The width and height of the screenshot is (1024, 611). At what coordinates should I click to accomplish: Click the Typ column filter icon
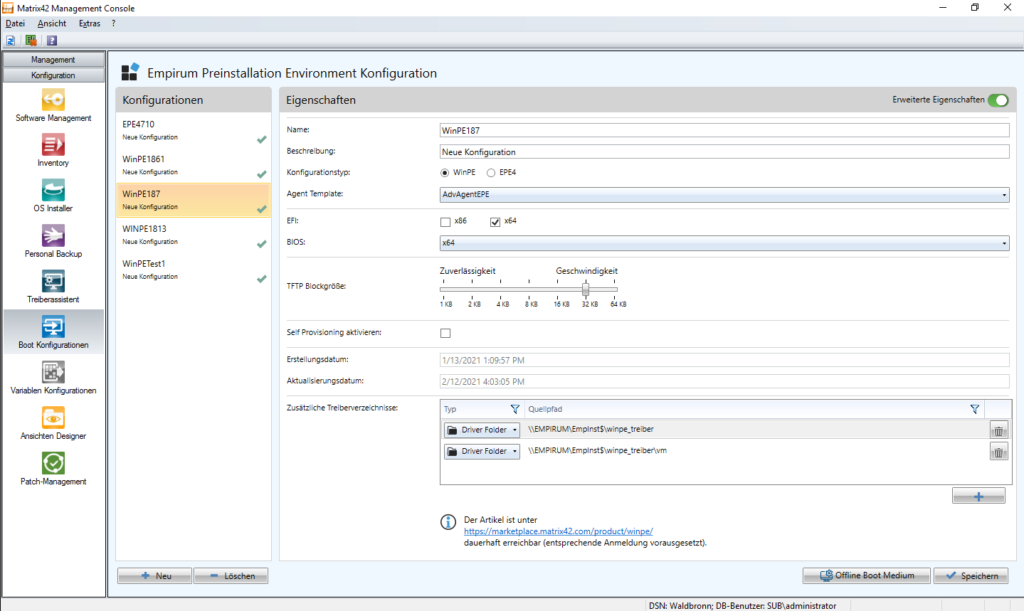coord(515,409)
